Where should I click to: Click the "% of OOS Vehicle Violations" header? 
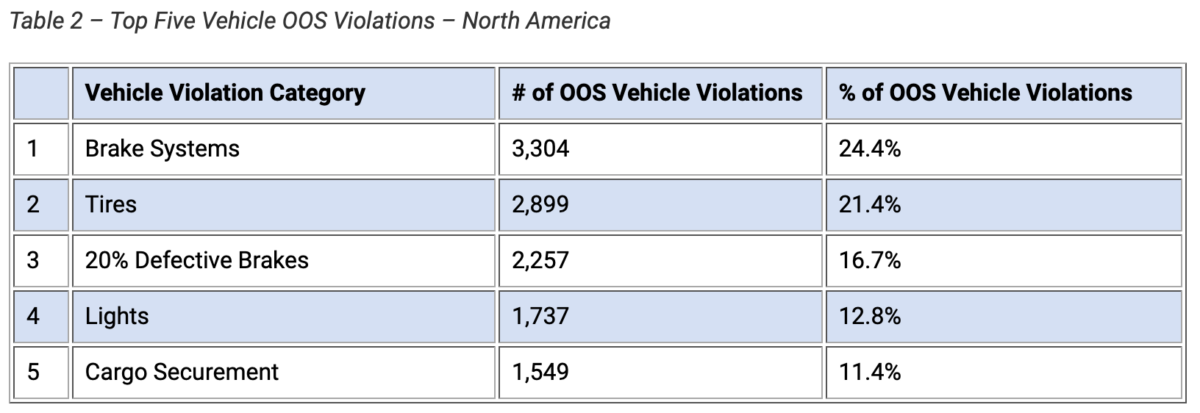(x=986, y=93)
